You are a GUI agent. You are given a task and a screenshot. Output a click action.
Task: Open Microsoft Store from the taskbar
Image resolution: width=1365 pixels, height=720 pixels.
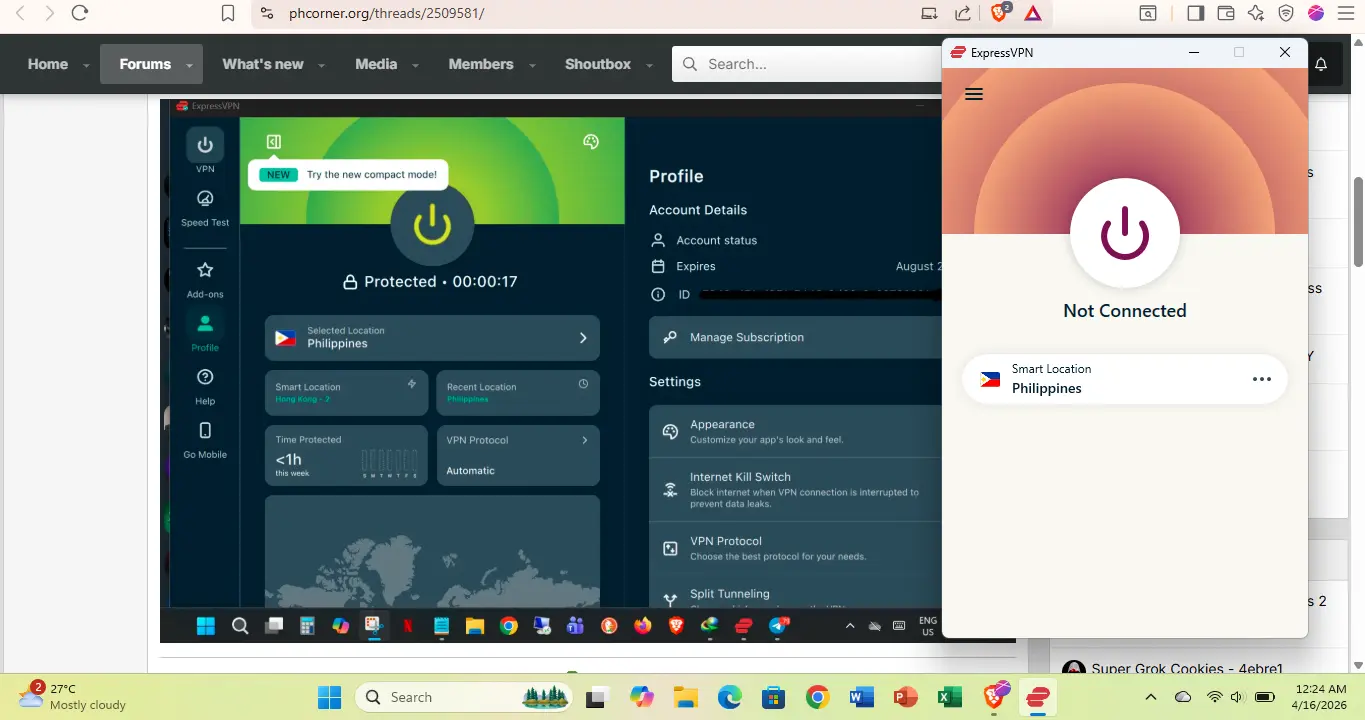(773, 697)
